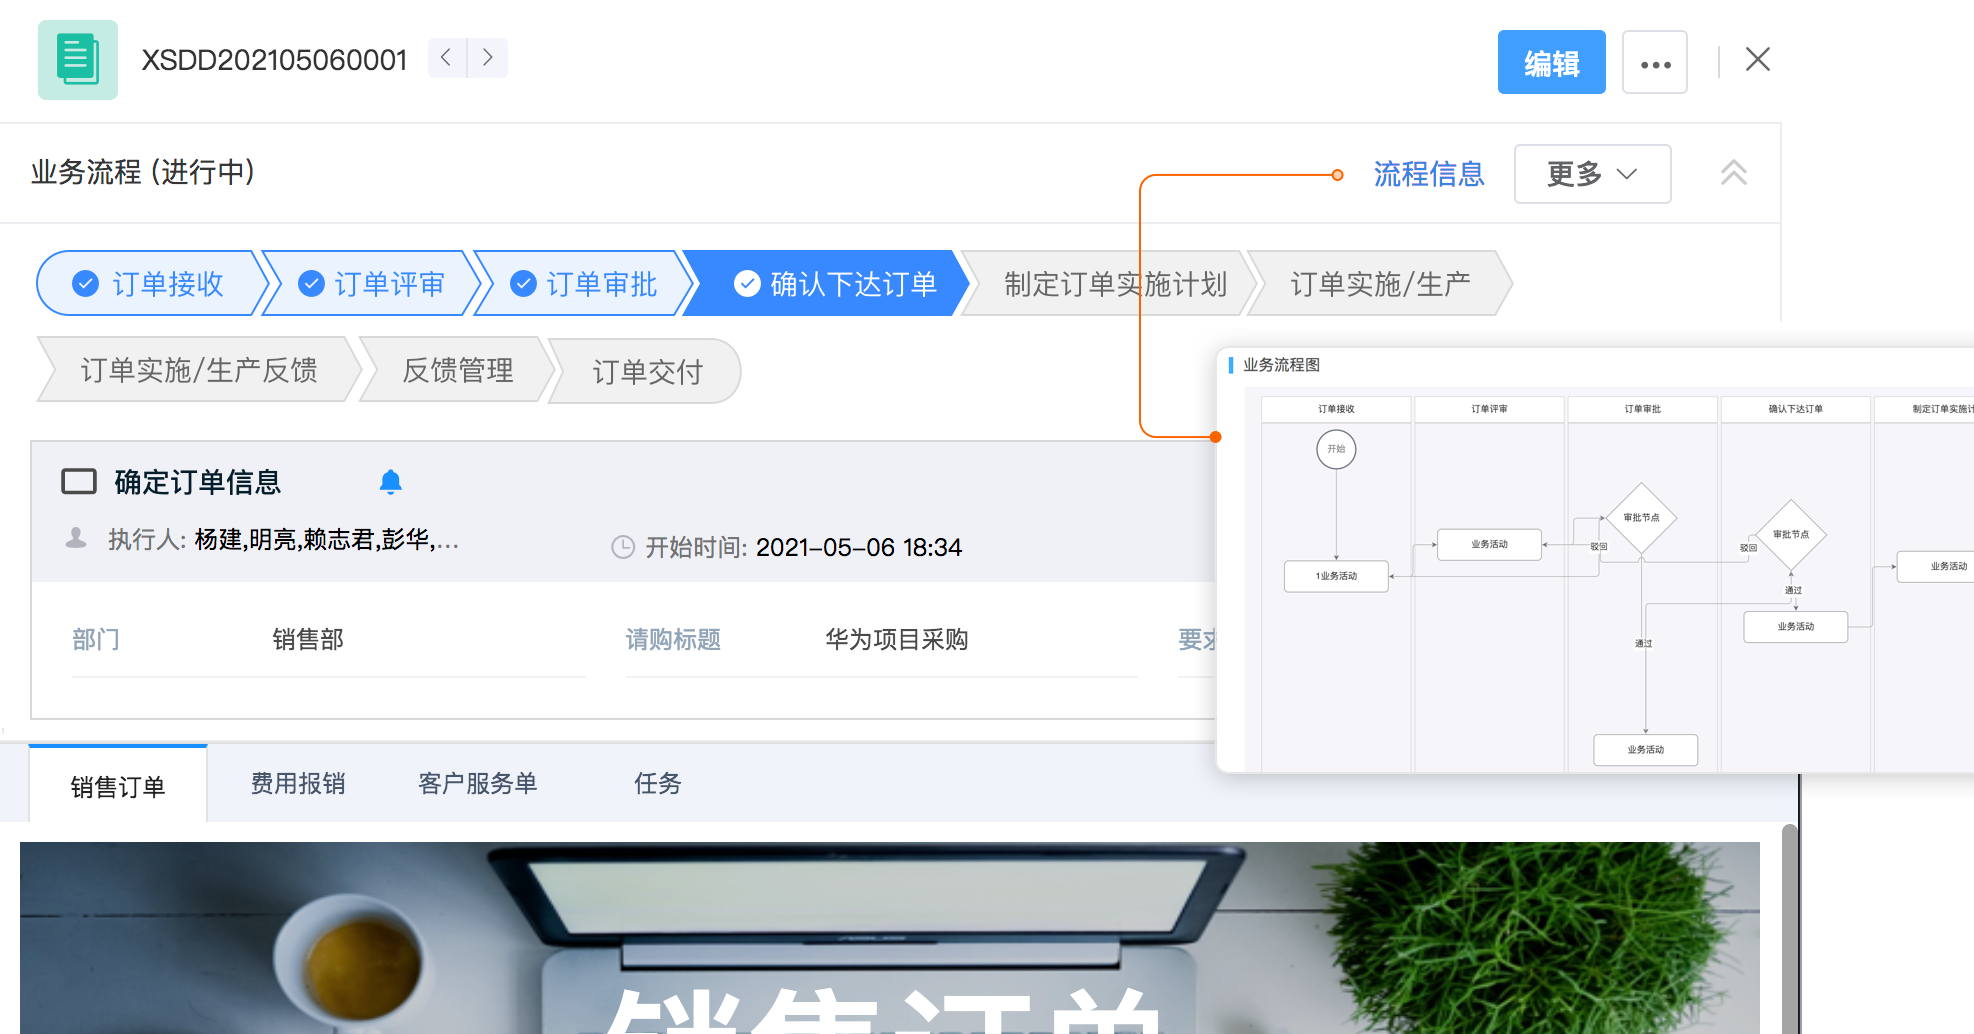Click the order number XSDD202105060001
The height and width of the screenshot is (1034, 1974).
274,60
